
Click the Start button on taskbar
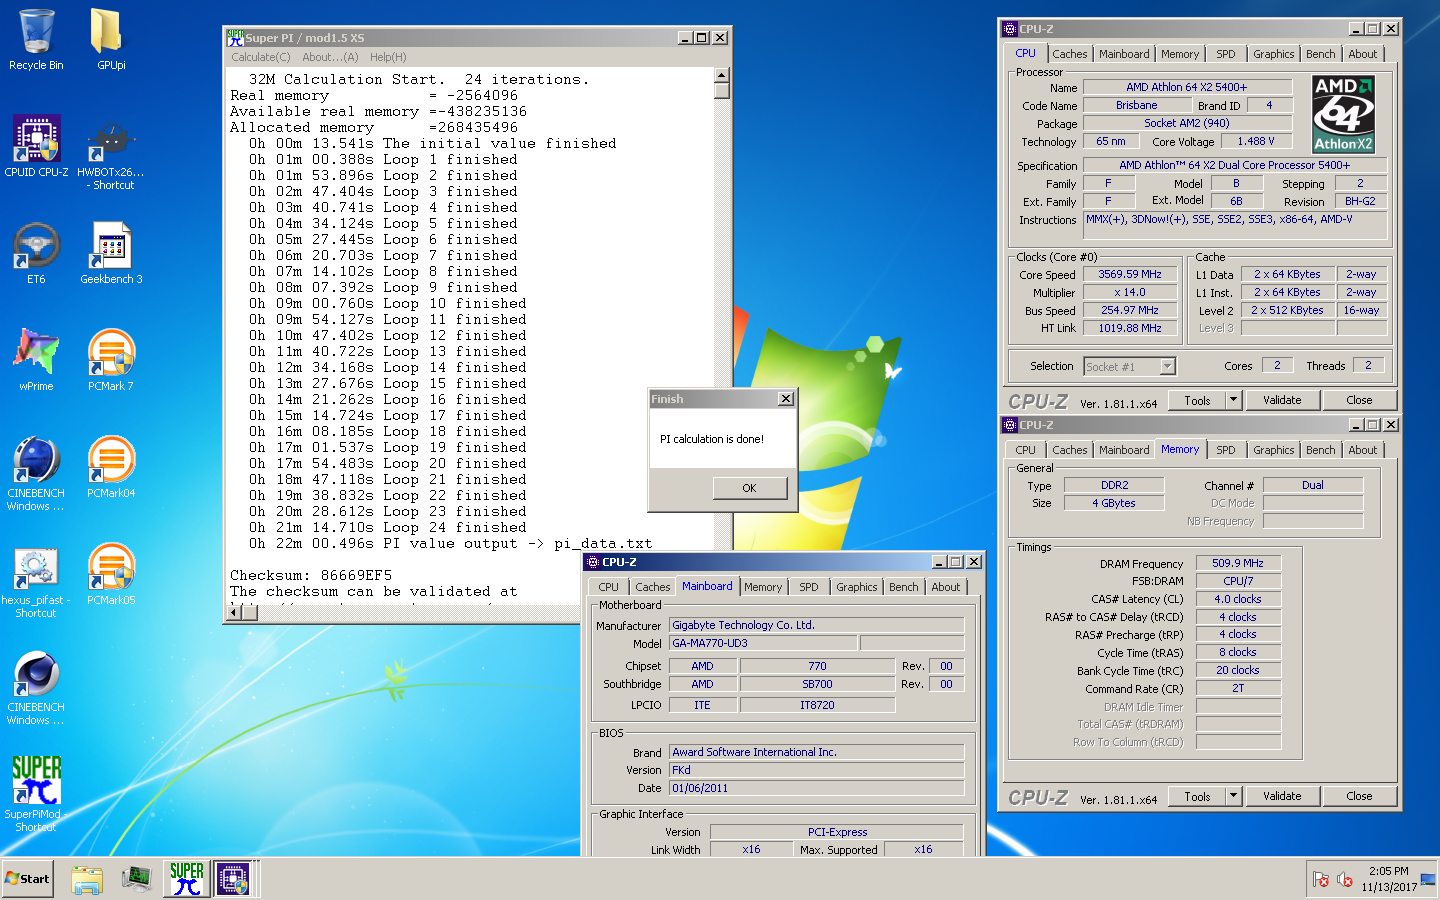click(x=27, y=879)
